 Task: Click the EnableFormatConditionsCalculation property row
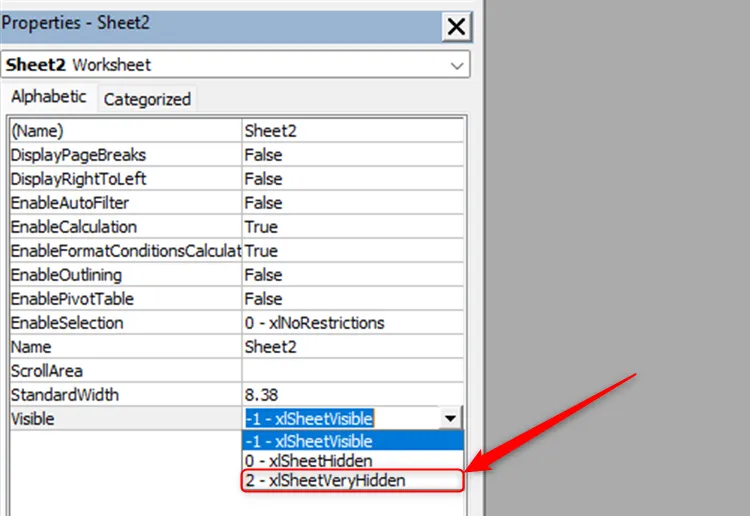coord(237,251)
